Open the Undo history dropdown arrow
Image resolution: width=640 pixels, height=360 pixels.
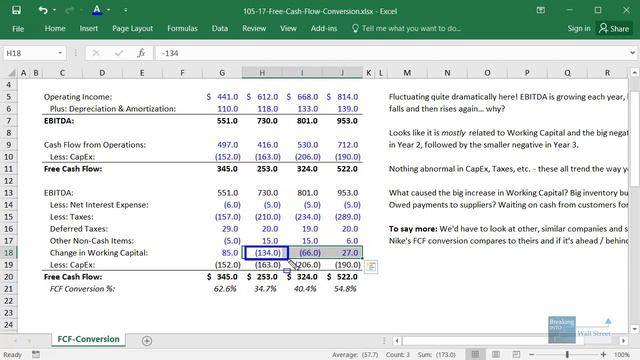54,10
